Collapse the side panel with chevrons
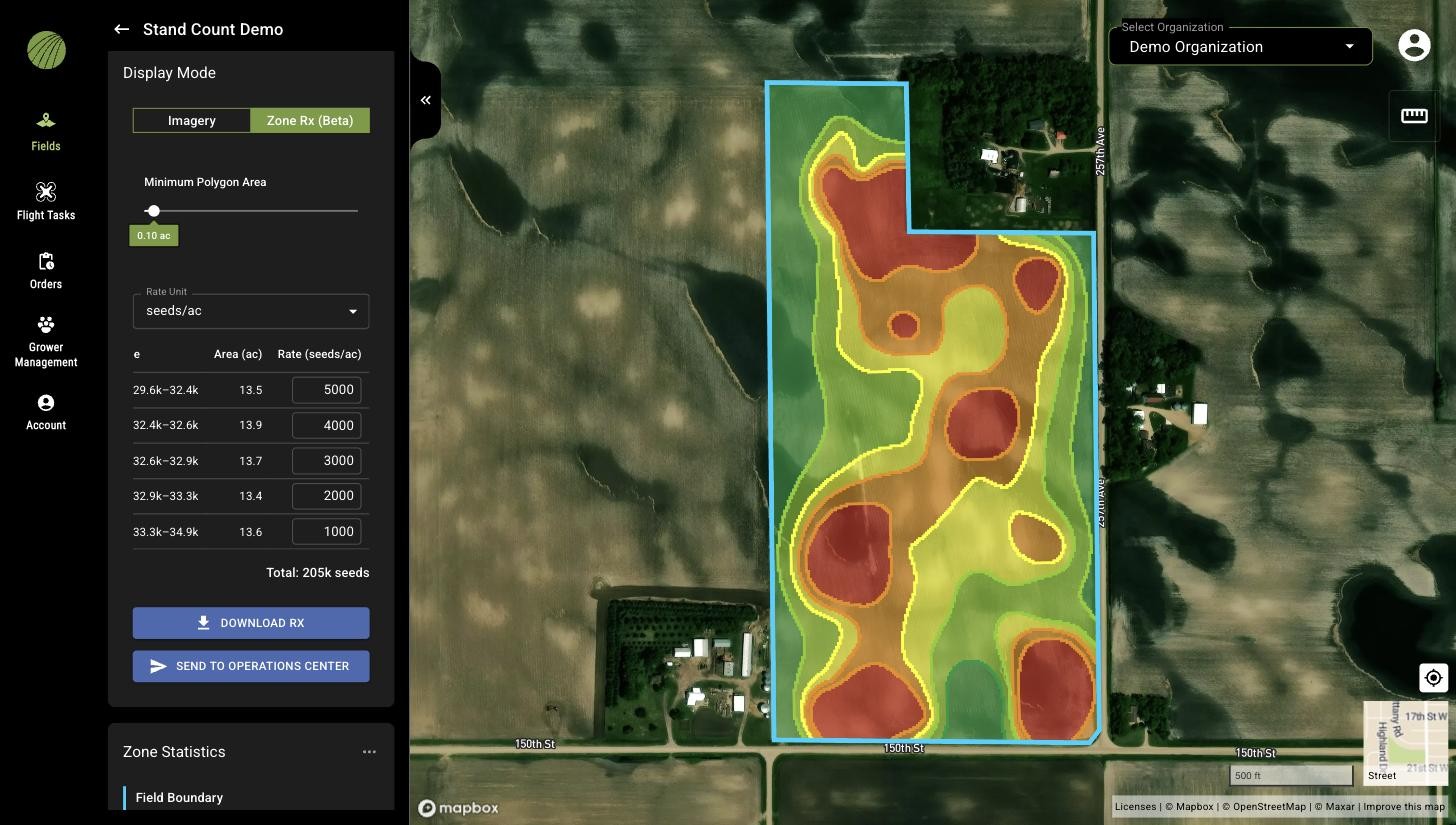This screenshot has width=1456, height=825. click(425, 100)
